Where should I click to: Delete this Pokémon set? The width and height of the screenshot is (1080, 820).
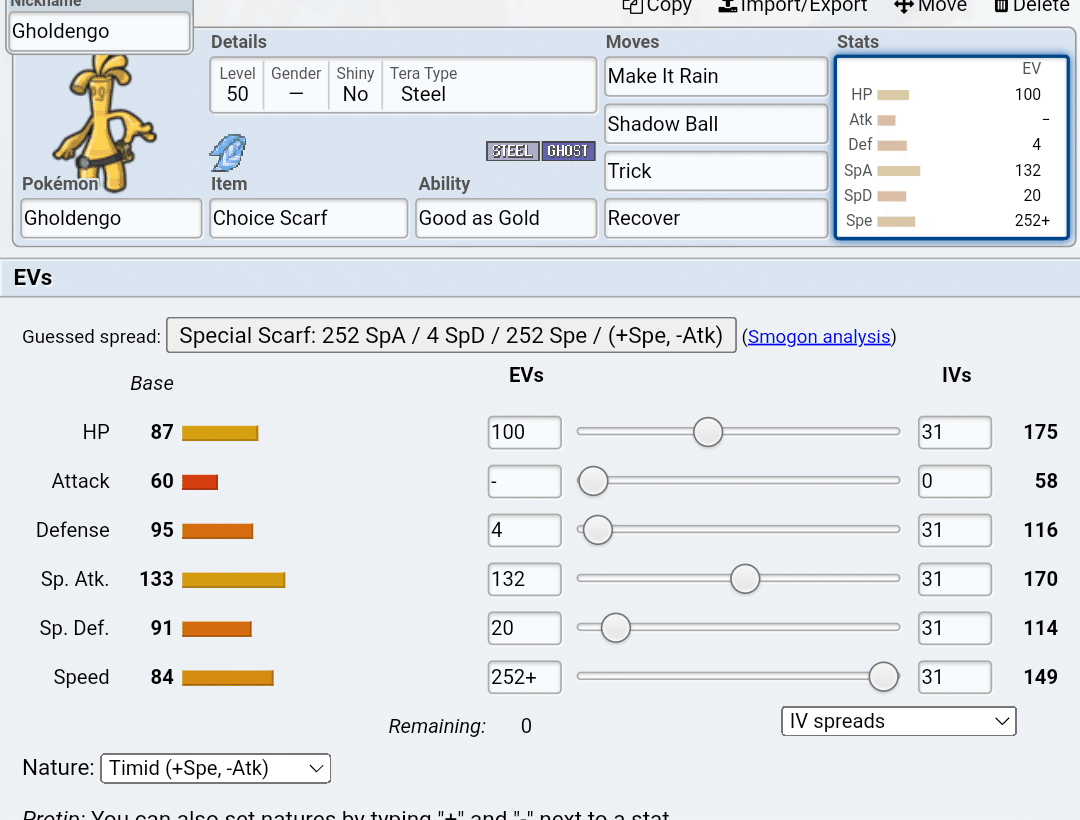pos(1031,6)
